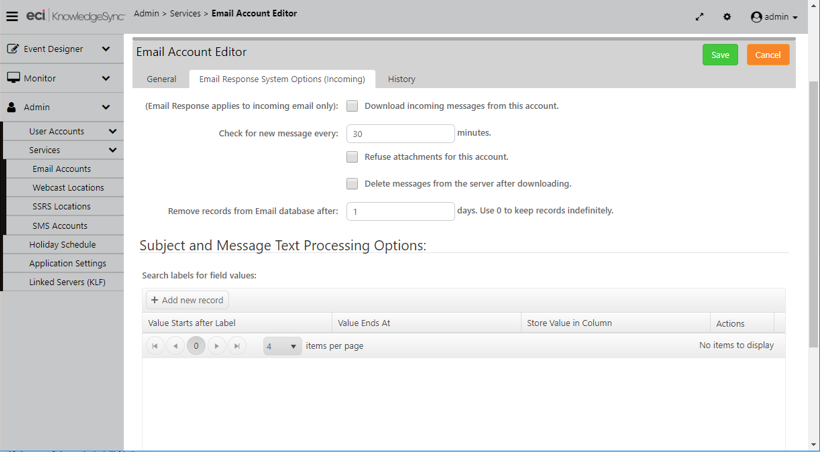Click the Monitor screen icon
This screenshot has height=455, width=824.
pyautogui.click(x=13, y=78)
